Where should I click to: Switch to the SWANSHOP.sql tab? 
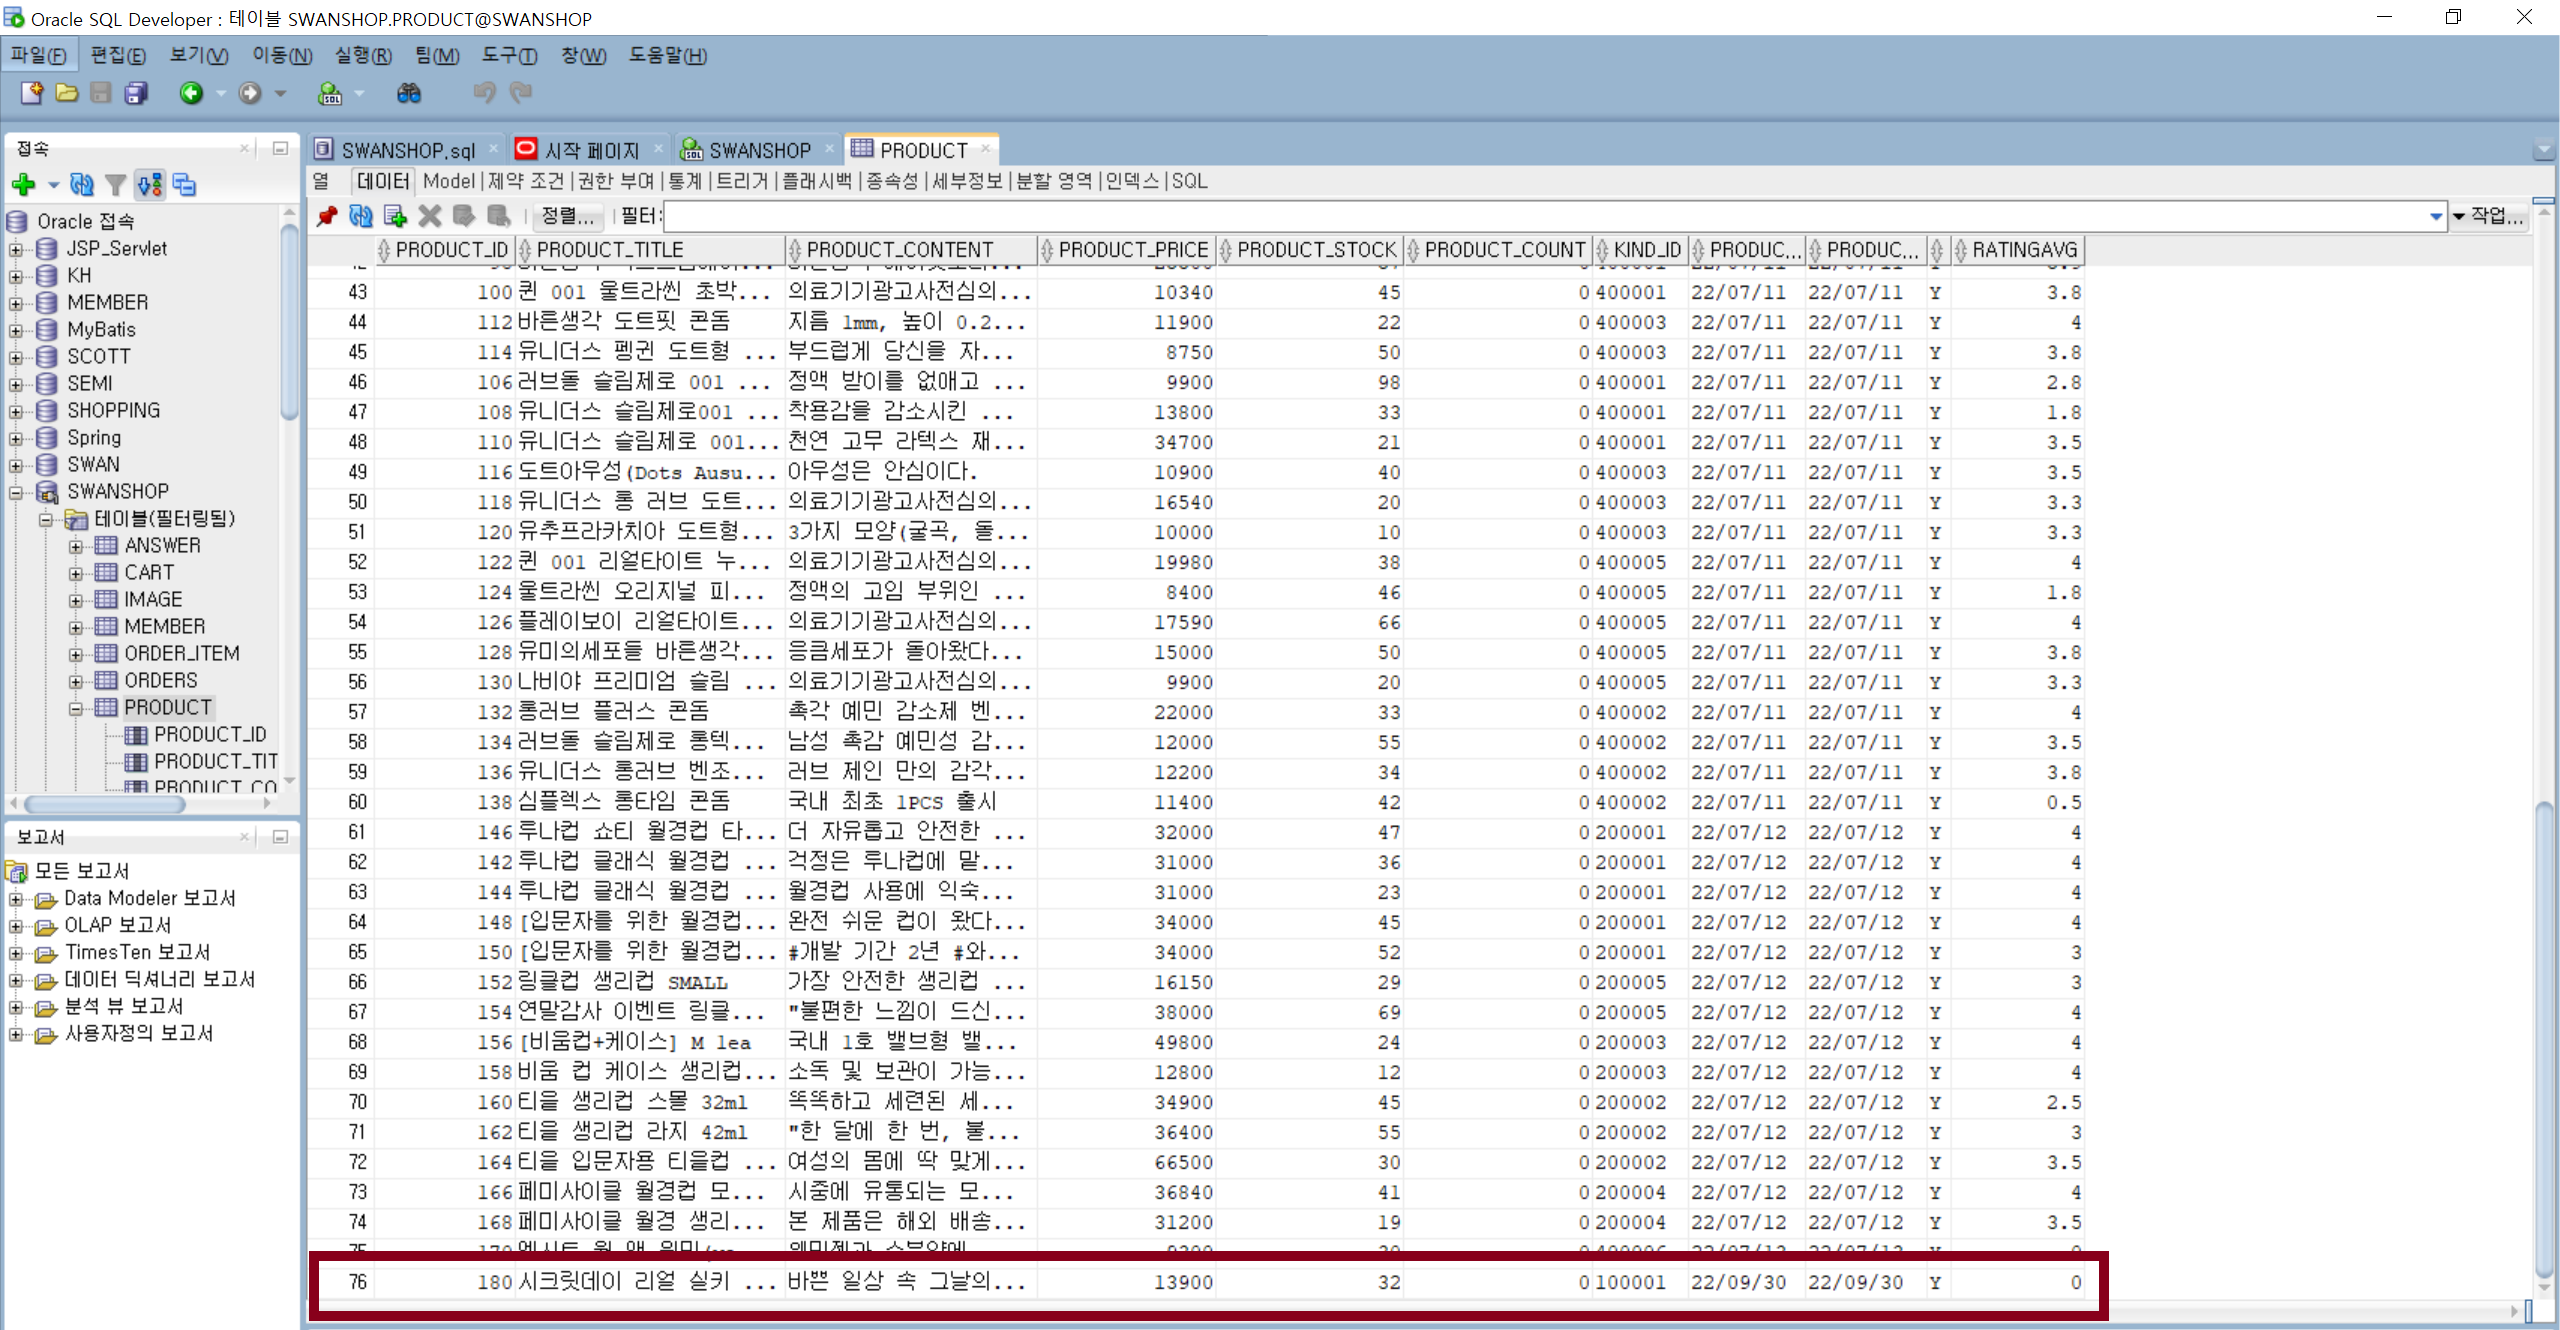[407, 150]
